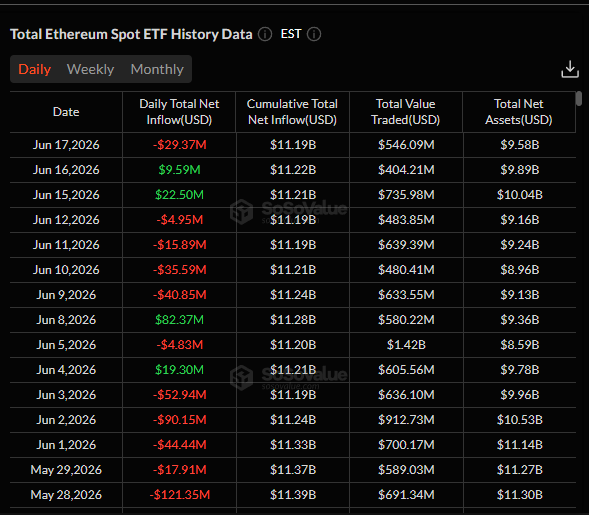Select the Daily tab
Viewport: 589px width, 515px height.
pos(35,69)
